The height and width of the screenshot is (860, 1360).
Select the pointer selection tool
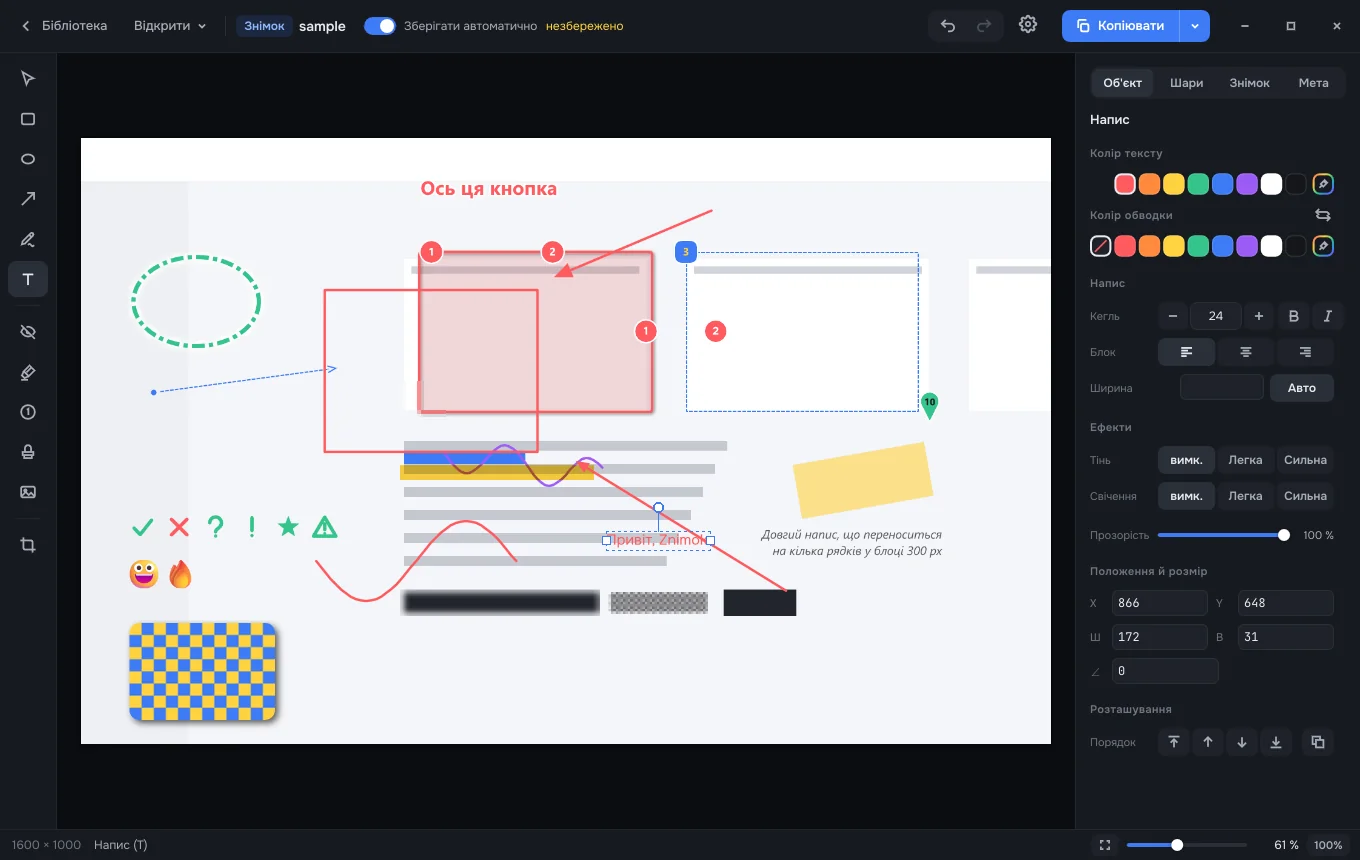click(28, 79)
